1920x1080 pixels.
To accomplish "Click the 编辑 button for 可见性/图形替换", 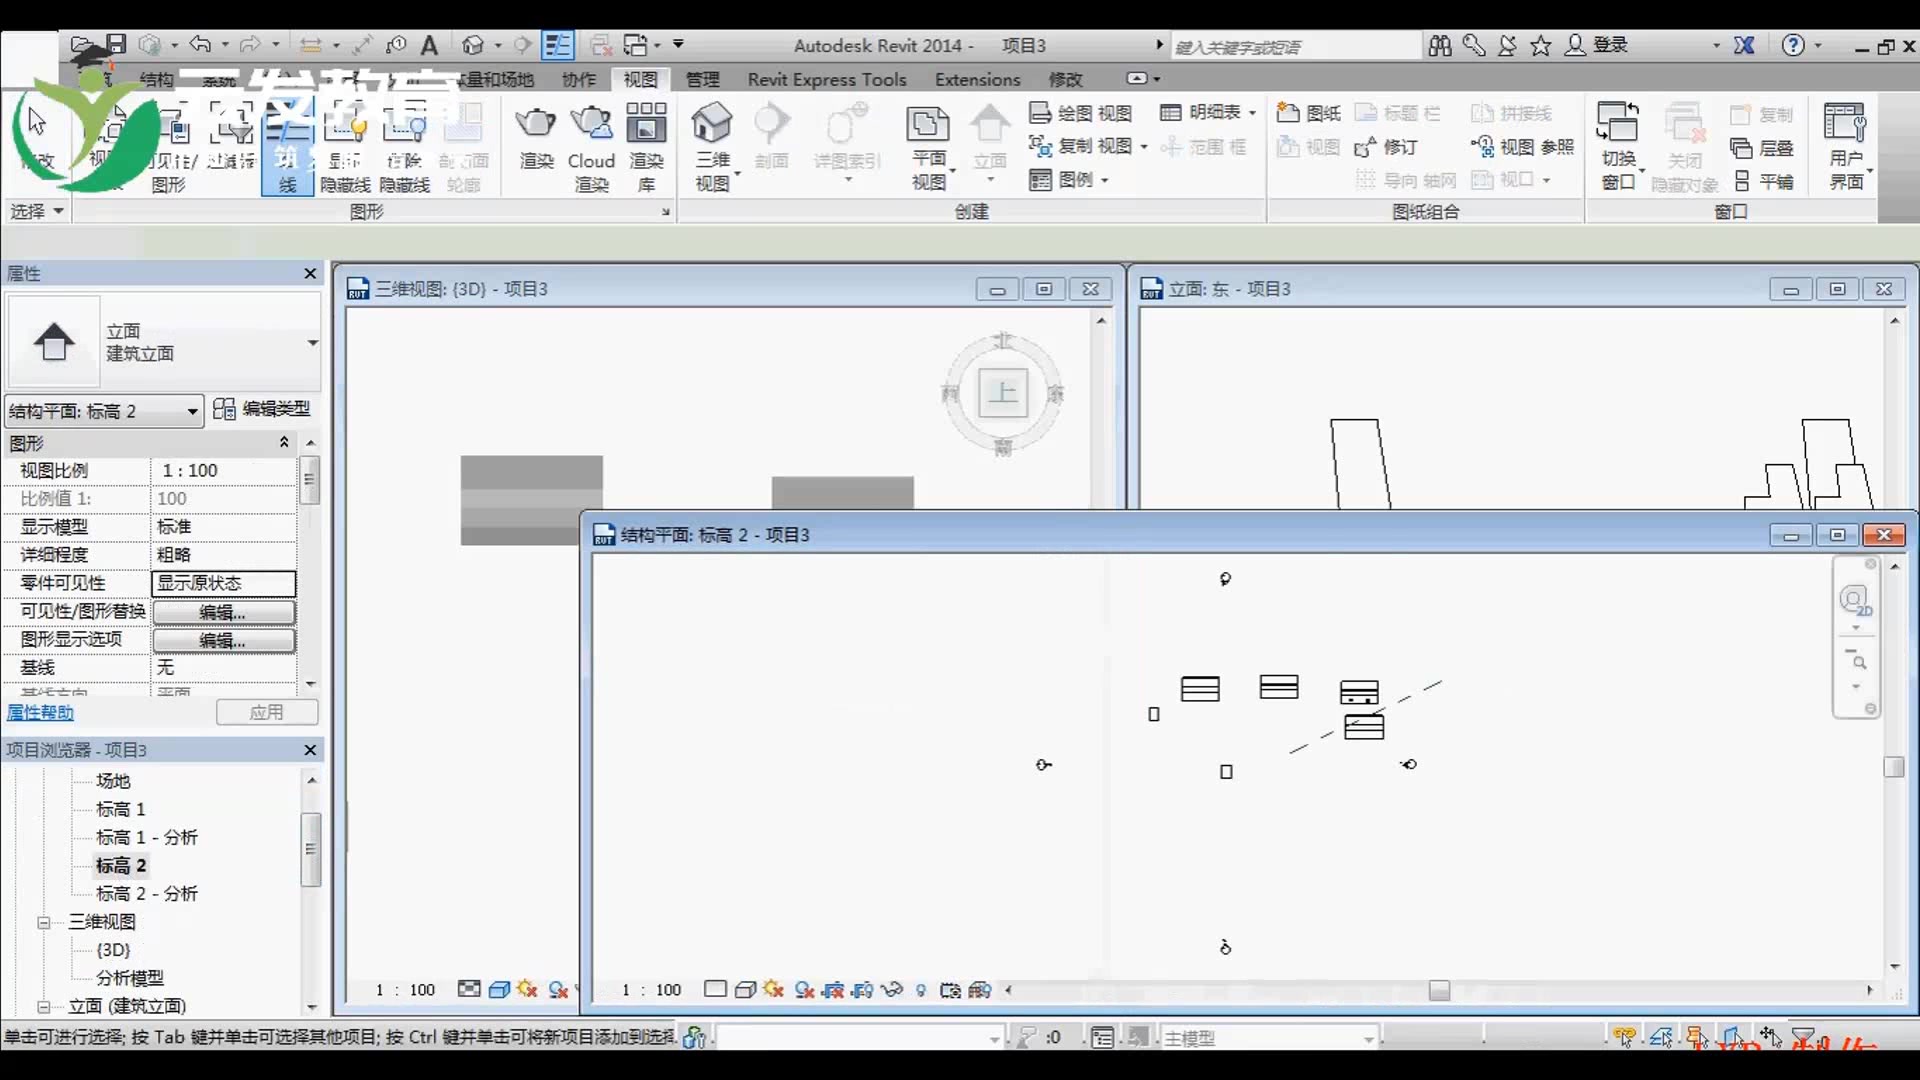I will tap(223, 611).
